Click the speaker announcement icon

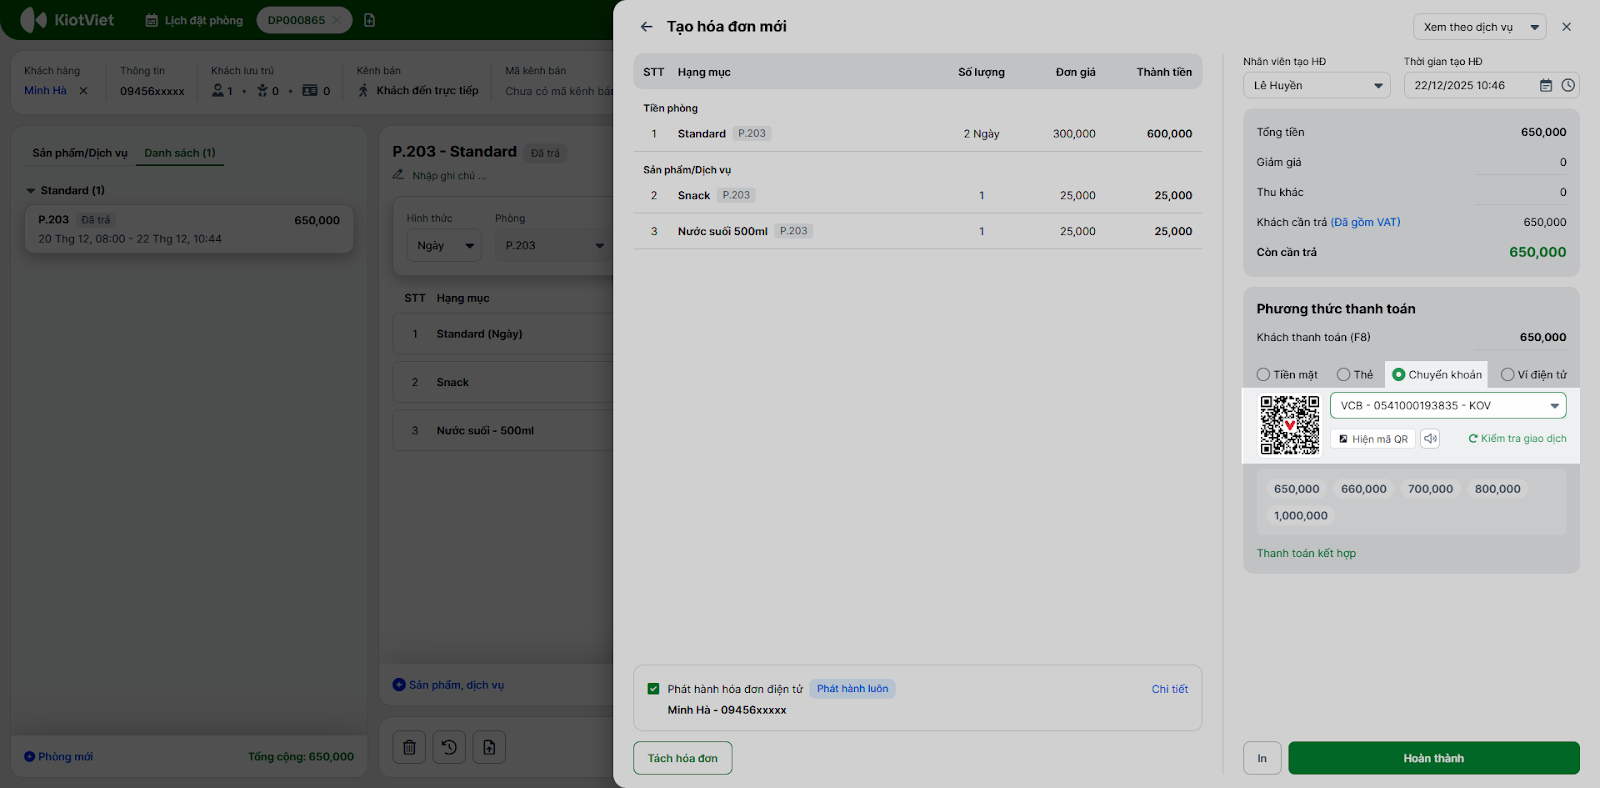[1431, 439]
